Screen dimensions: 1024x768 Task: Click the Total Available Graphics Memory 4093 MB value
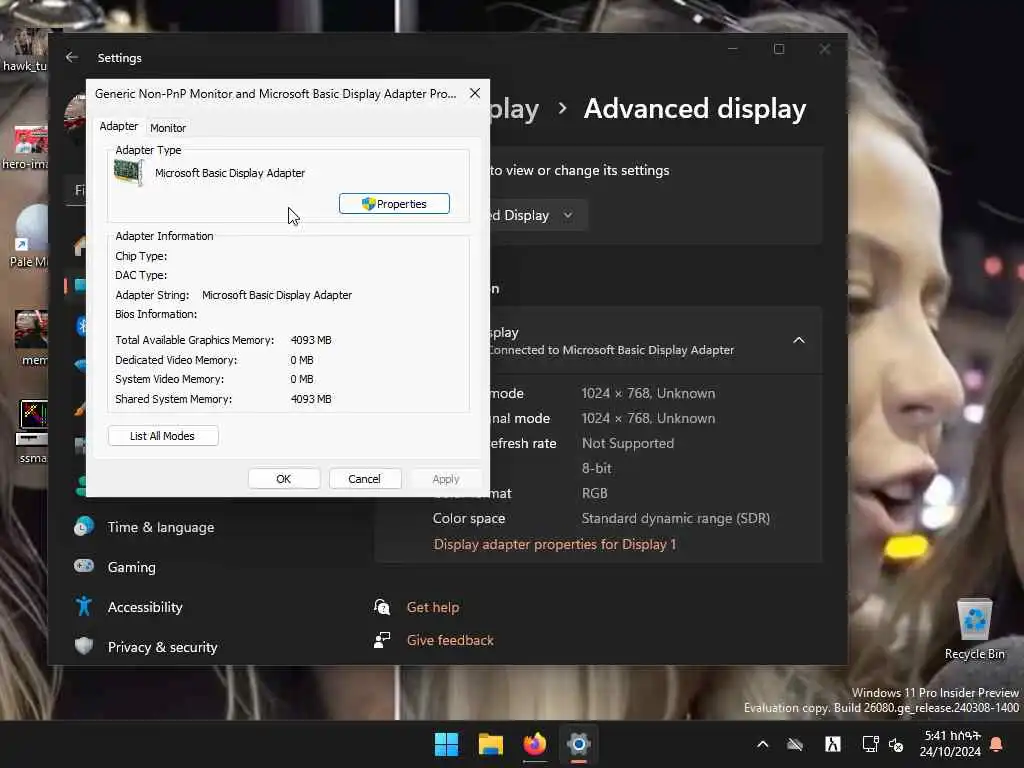point(311,340)
